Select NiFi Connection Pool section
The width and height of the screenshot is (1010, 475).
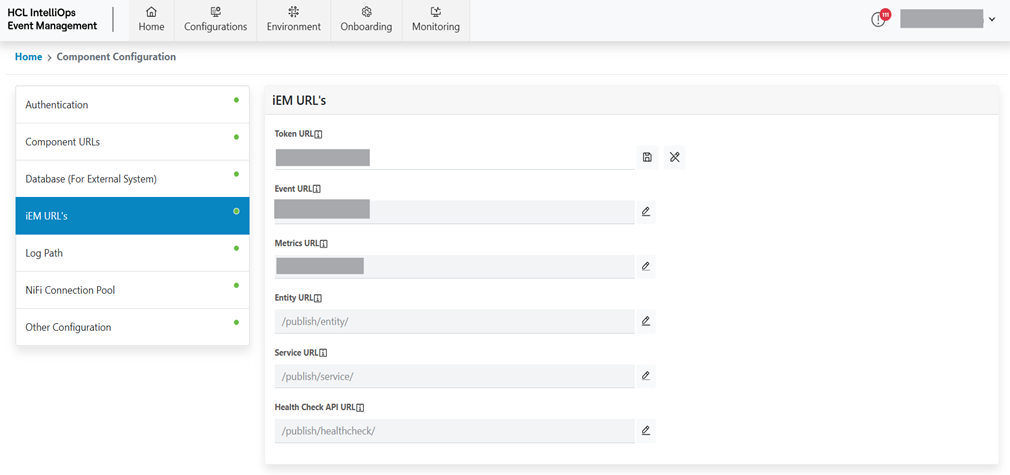(x=132, y=290)
